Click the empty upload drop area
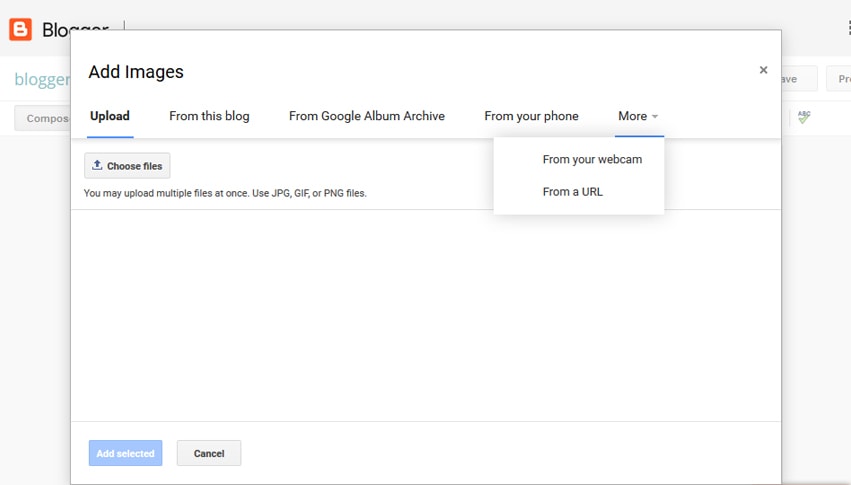This screenshot has width=851, height=485. [x=425, y=315]
